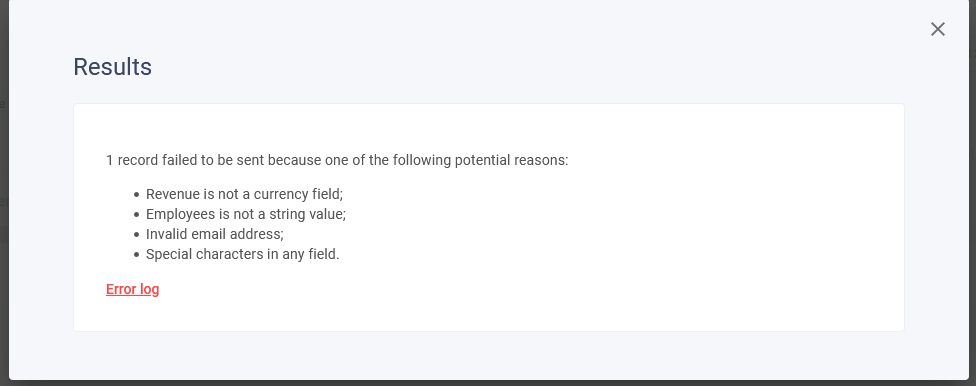Close the Results dialog with the X

tap(937, 29)
